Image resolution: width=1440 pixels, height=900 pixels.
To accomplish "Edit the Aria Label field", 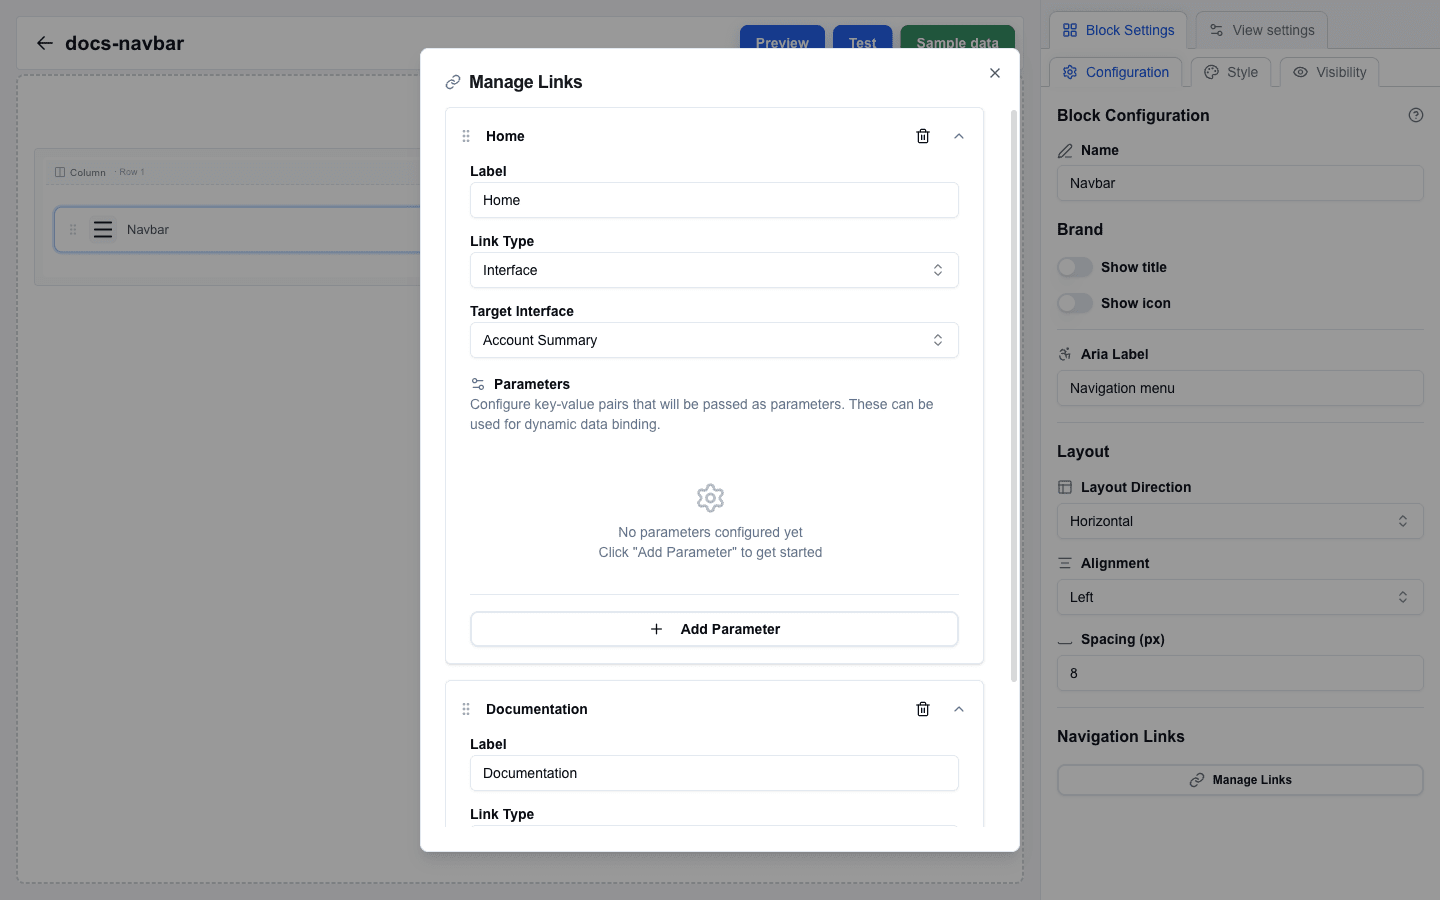I will 1240,388.
